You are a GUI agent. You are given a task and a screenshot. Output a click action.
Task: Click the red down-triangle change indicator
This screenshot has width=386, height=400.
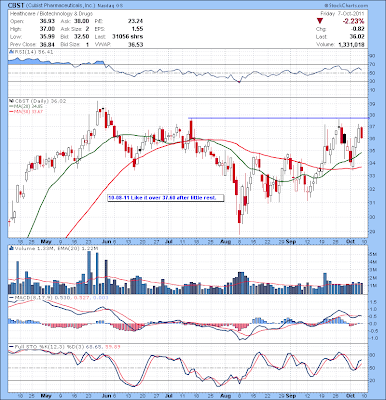click(320, 21)
